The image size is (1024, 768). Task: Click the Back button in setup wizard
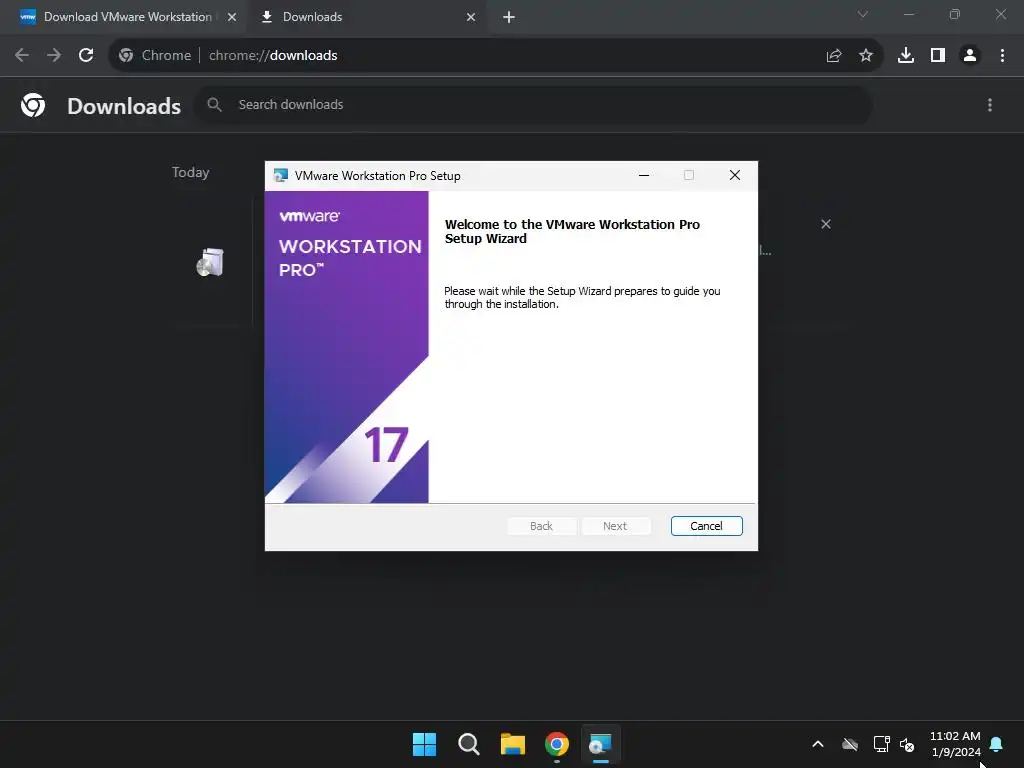(x=541, y=526)
